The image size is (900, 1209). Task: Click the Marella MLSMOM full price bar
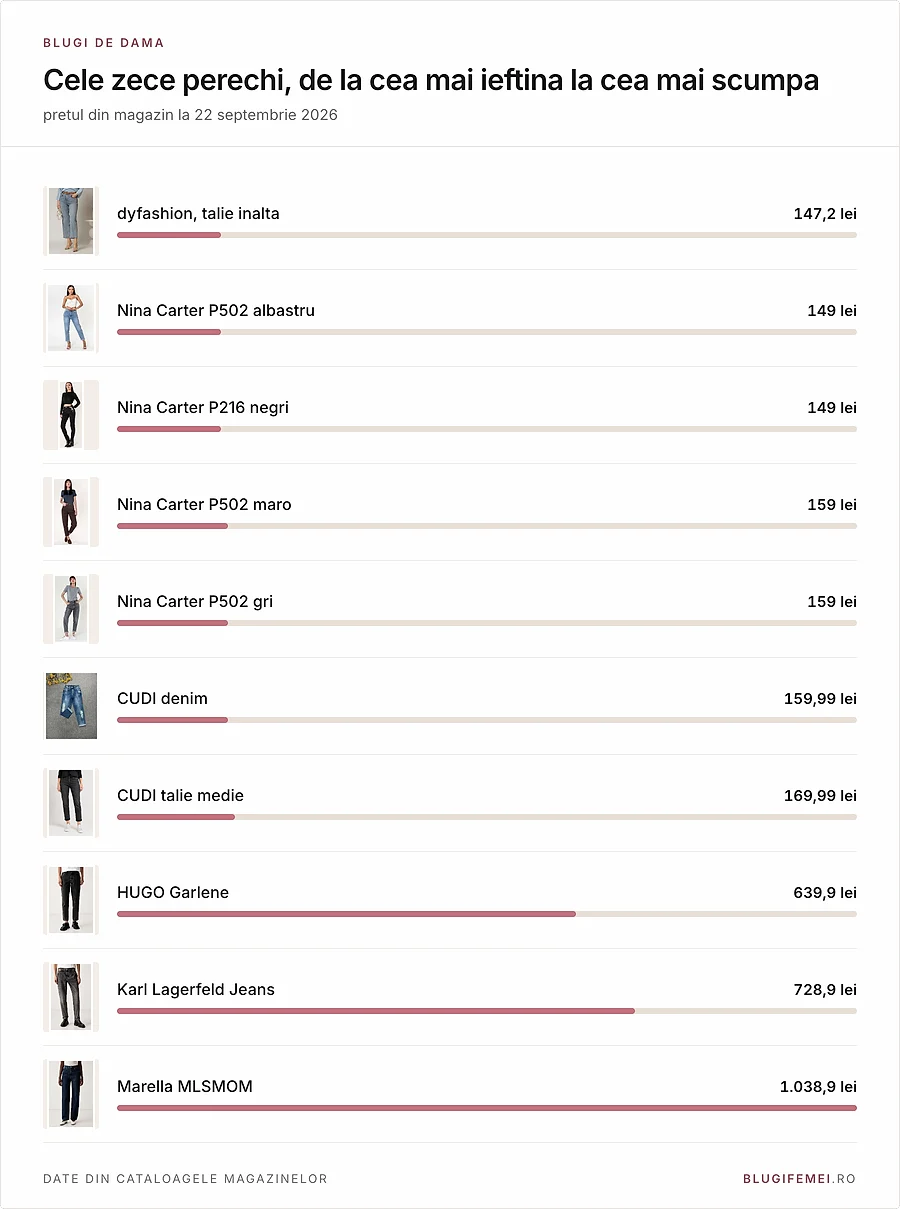[487, 1108]
